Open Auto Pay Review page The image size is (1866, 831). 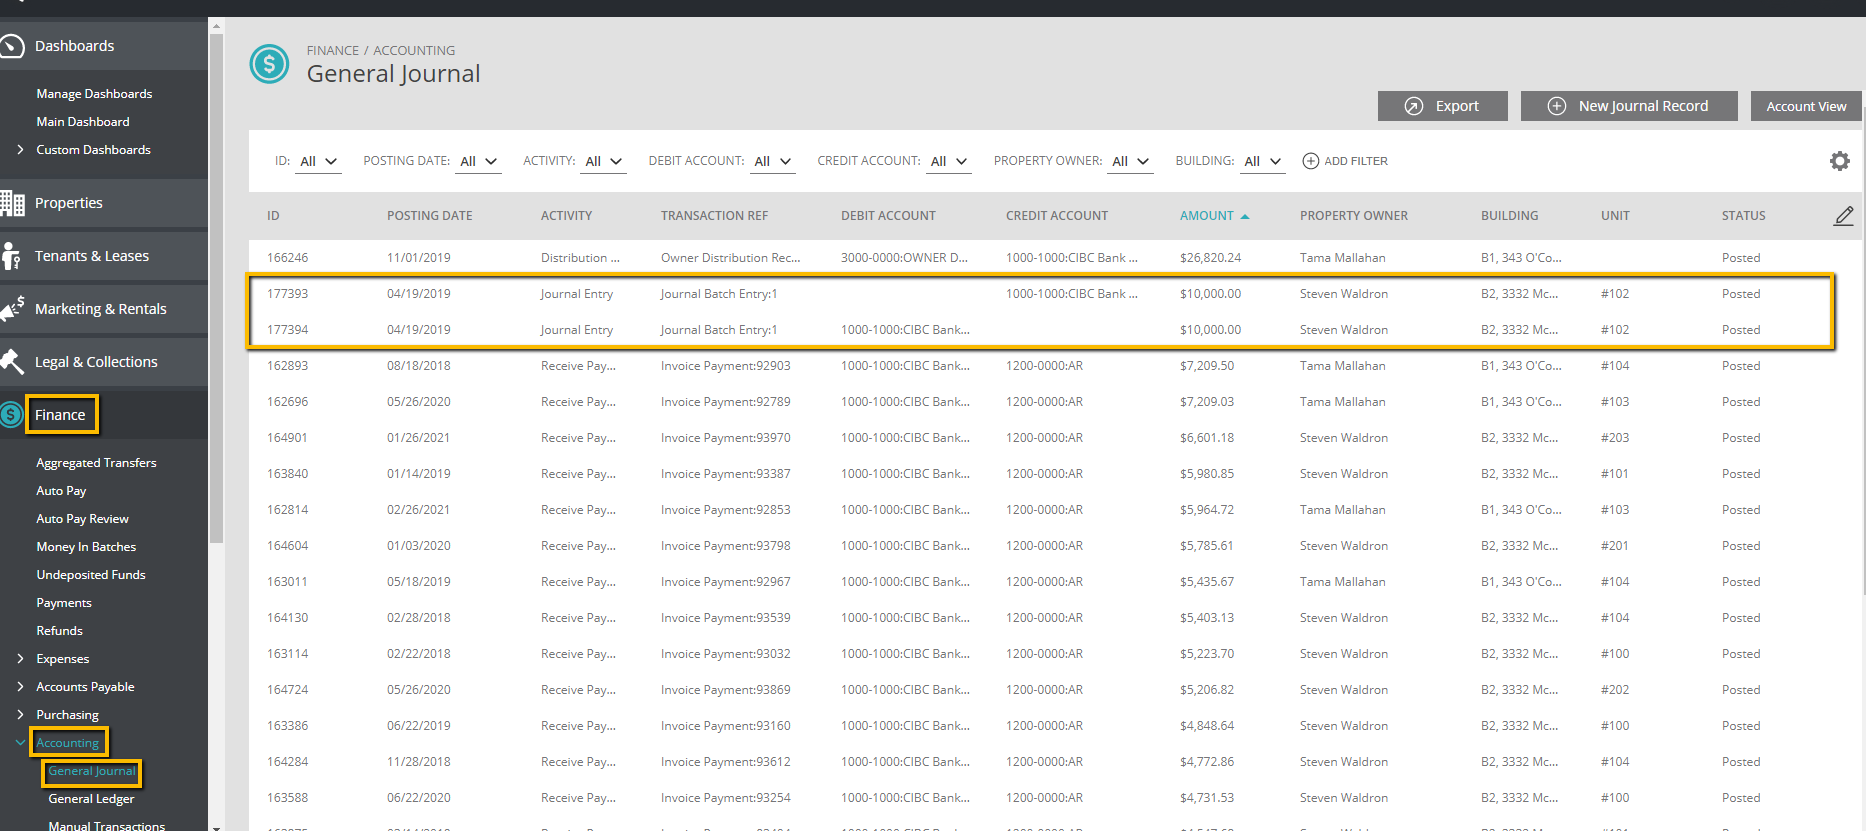click(x=82, y=519)
